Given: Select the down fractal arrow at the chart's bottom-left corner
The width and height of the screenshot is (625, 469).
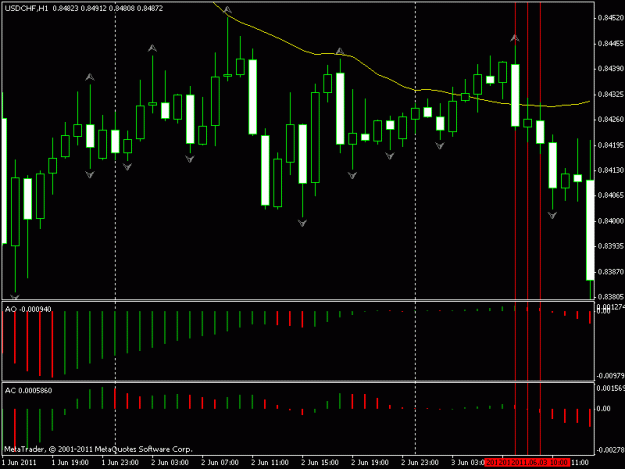Looking at the screenshot, I should [15, 297].
